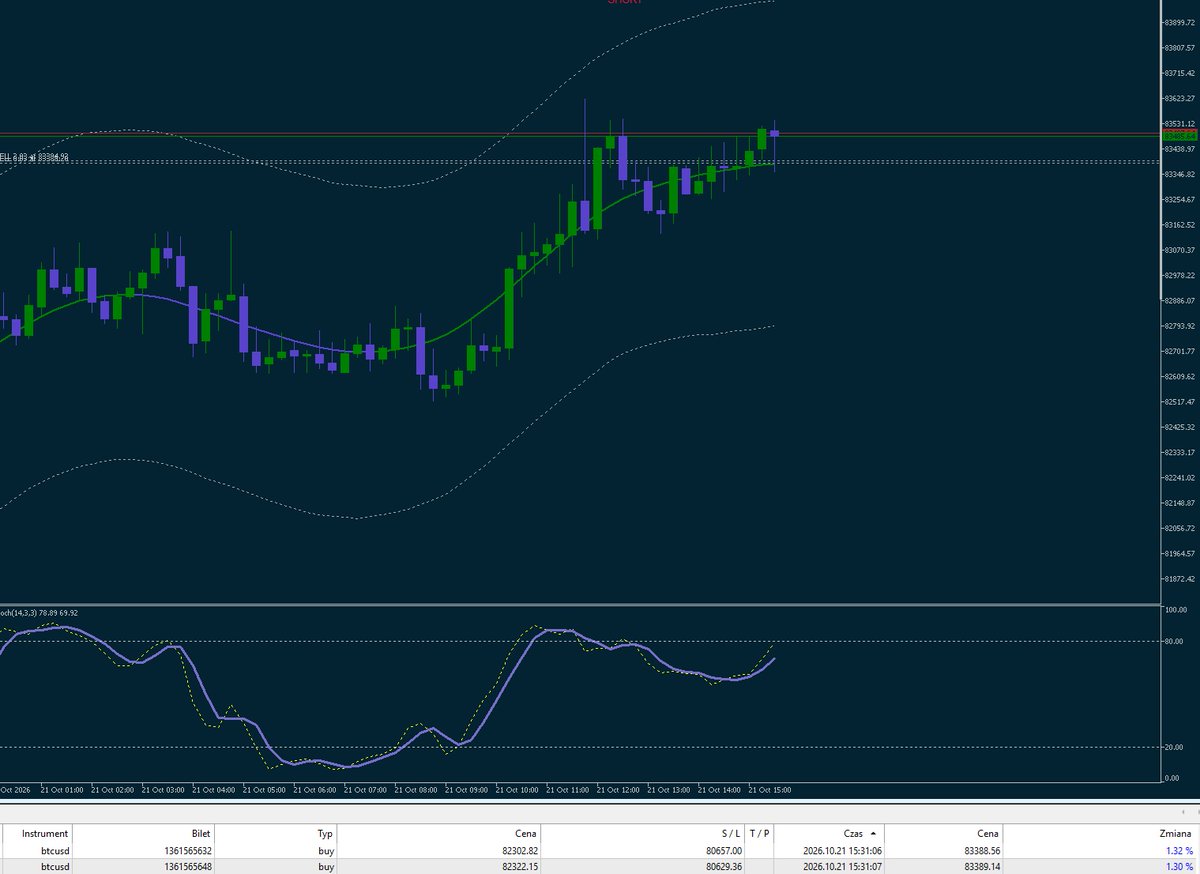Click the current price 83388.56
Image resolution: width=1200 pixels, height=874 pixels.
(981, 850)
